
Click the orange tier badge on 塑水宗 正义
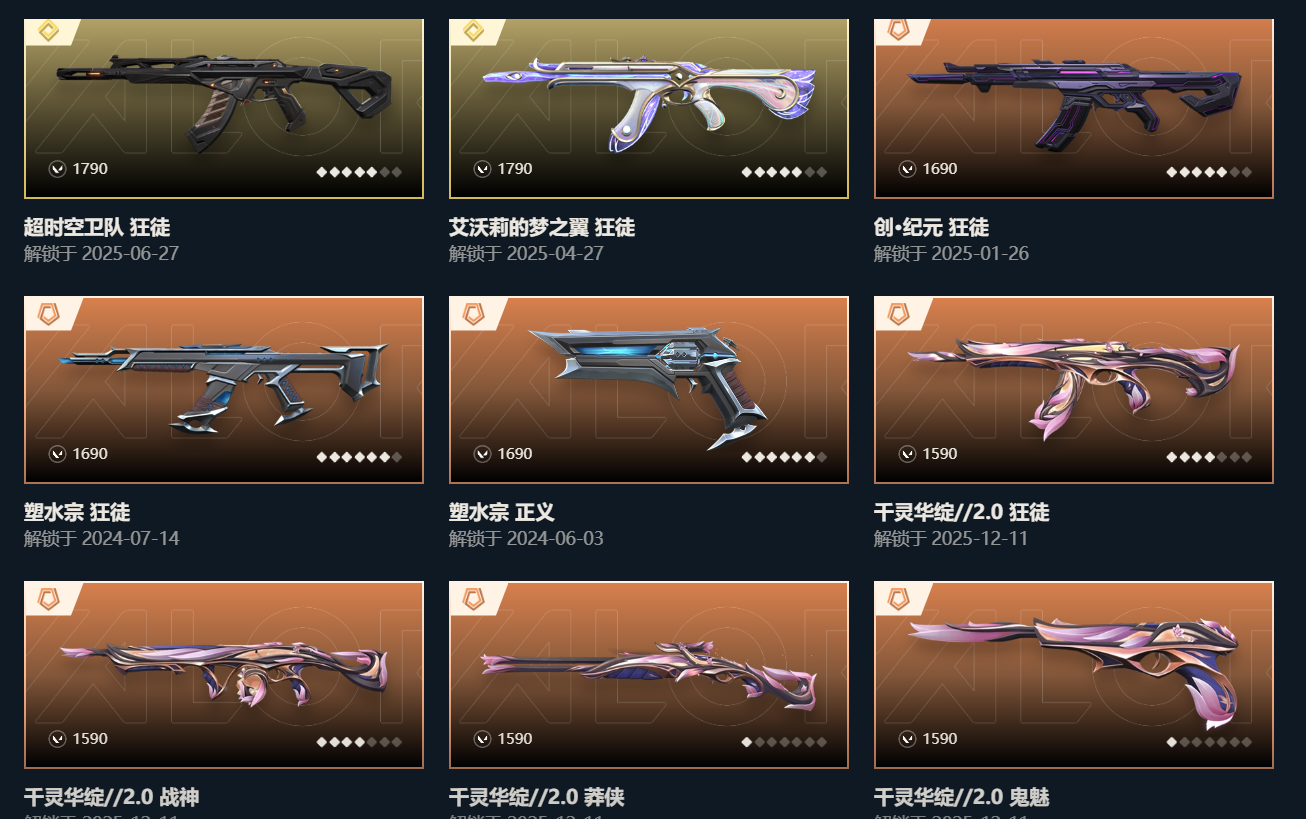473,315
